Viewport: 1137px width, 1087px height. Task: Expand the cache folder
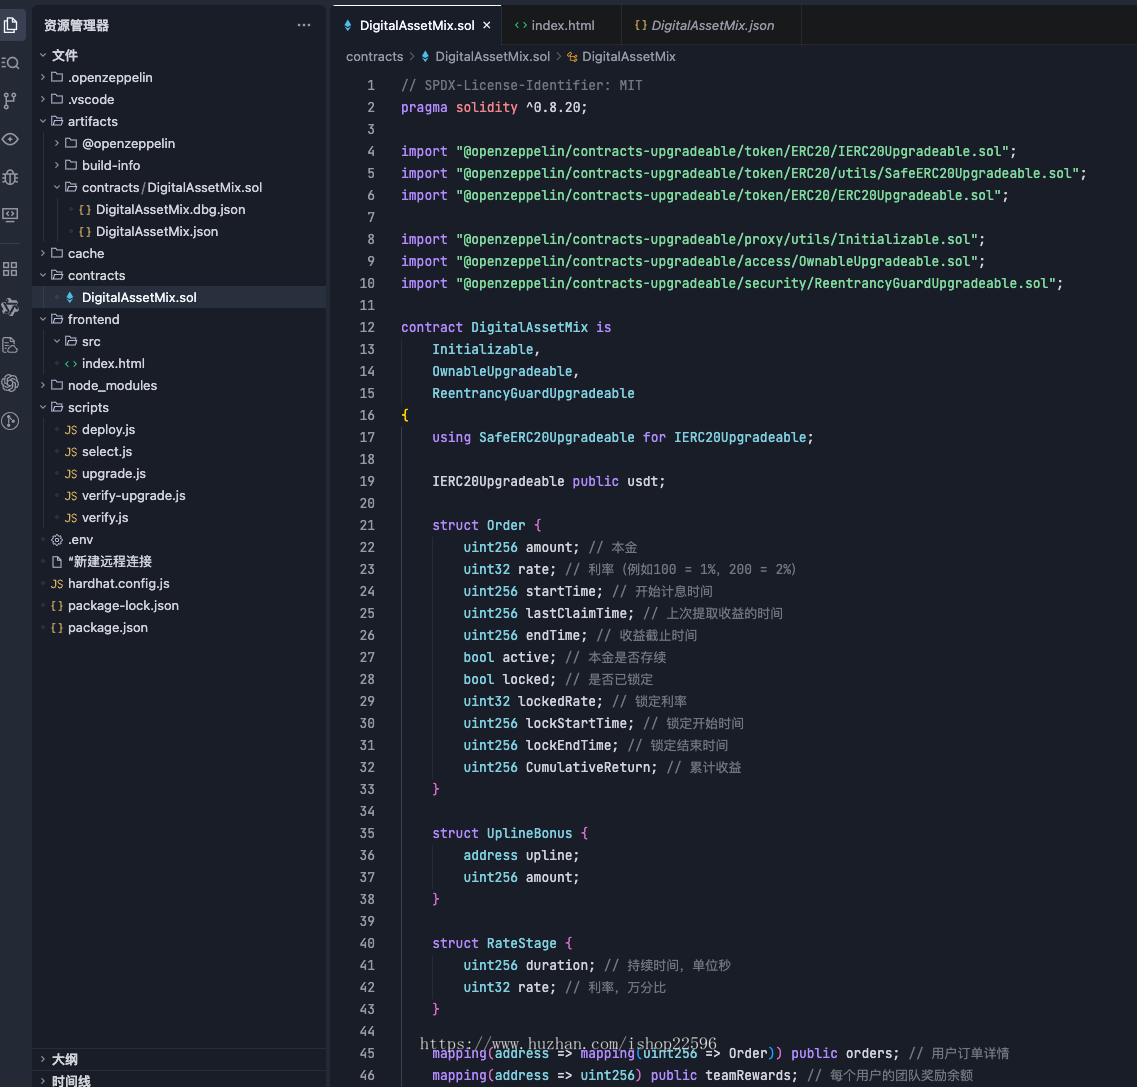(85, 253)
